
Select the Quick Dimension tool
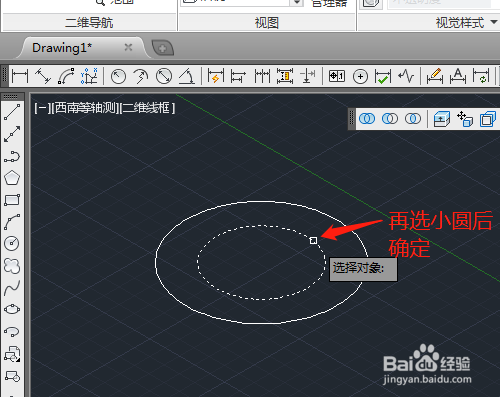(x=215, y=76)
